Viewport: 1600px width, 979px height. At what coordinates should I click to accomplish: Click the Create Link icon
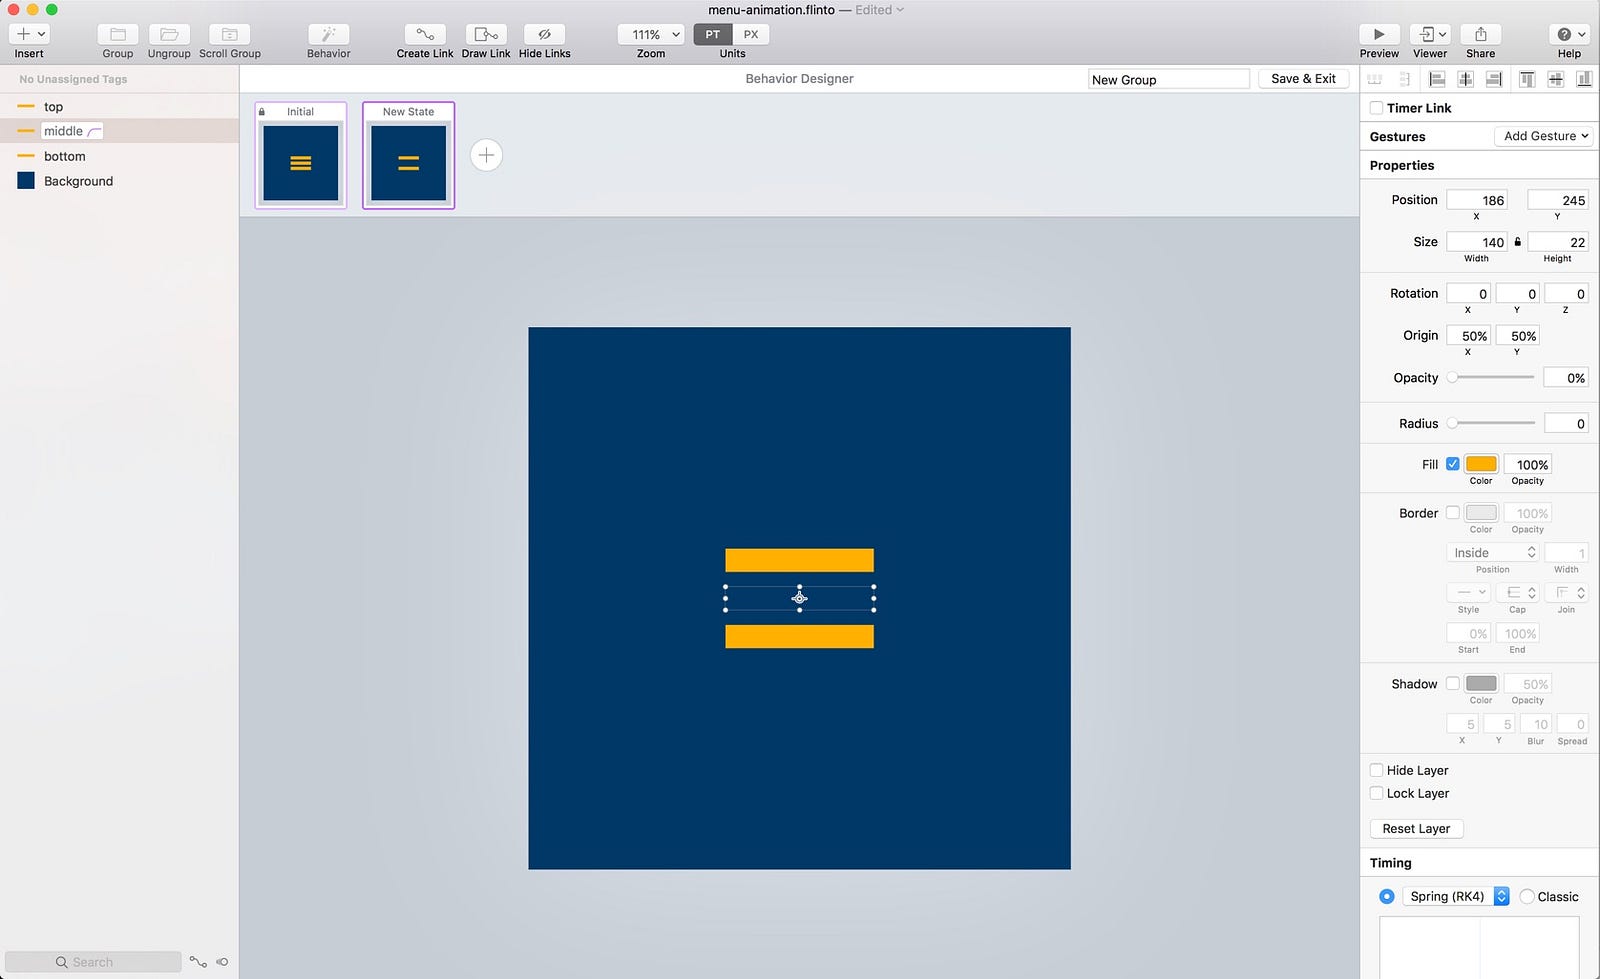tap(425, 35)
